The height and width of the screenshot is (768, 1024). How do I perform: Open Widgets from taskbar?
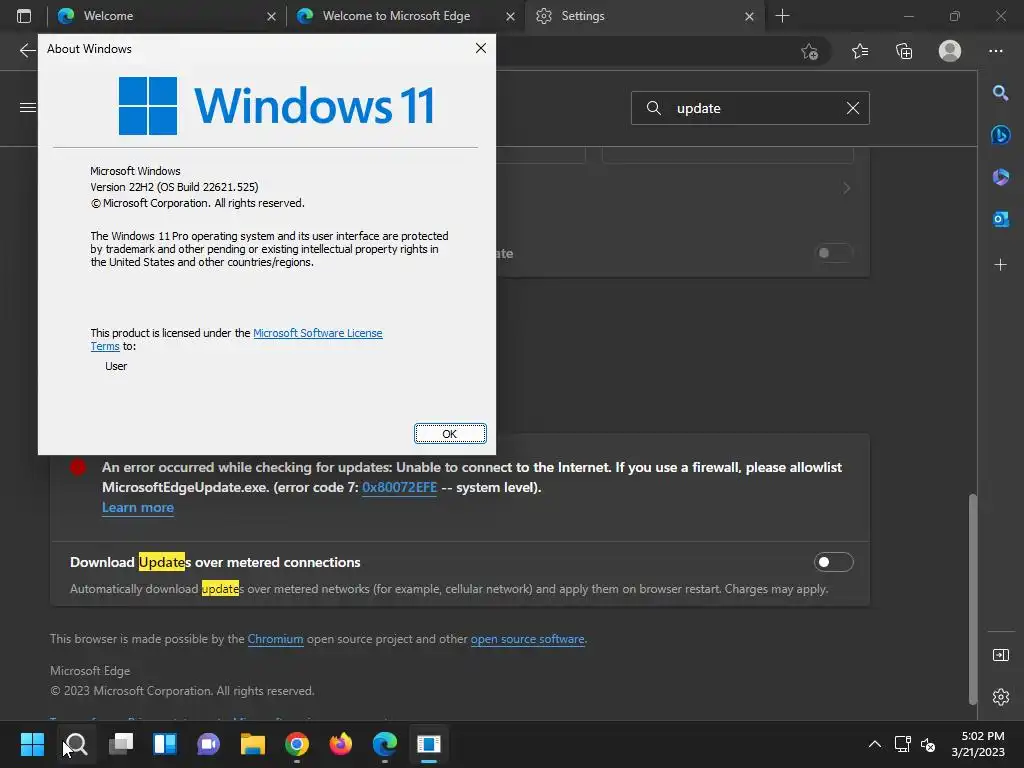click(x=165, y=744)
